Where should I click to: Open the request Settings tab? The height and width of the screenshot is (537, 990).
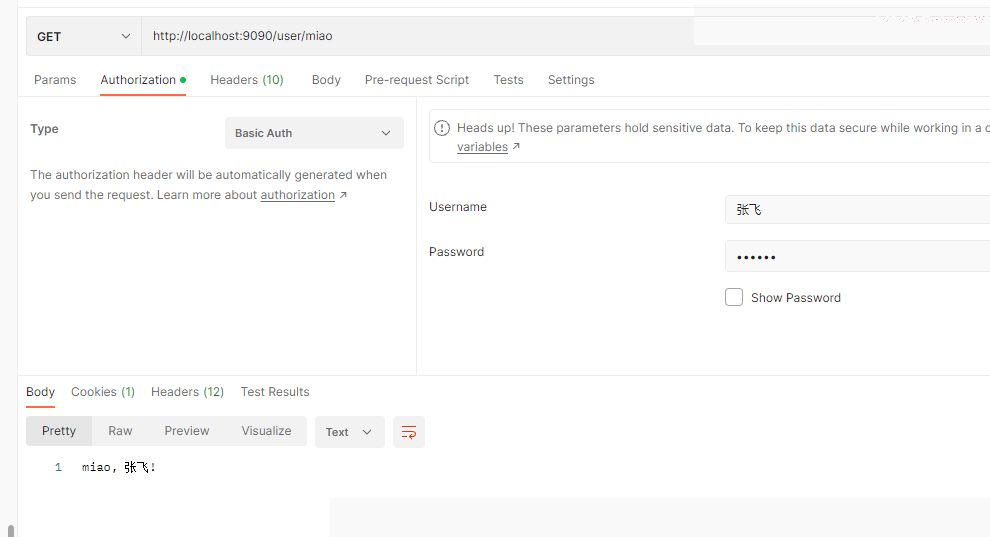tap(571, 80)
